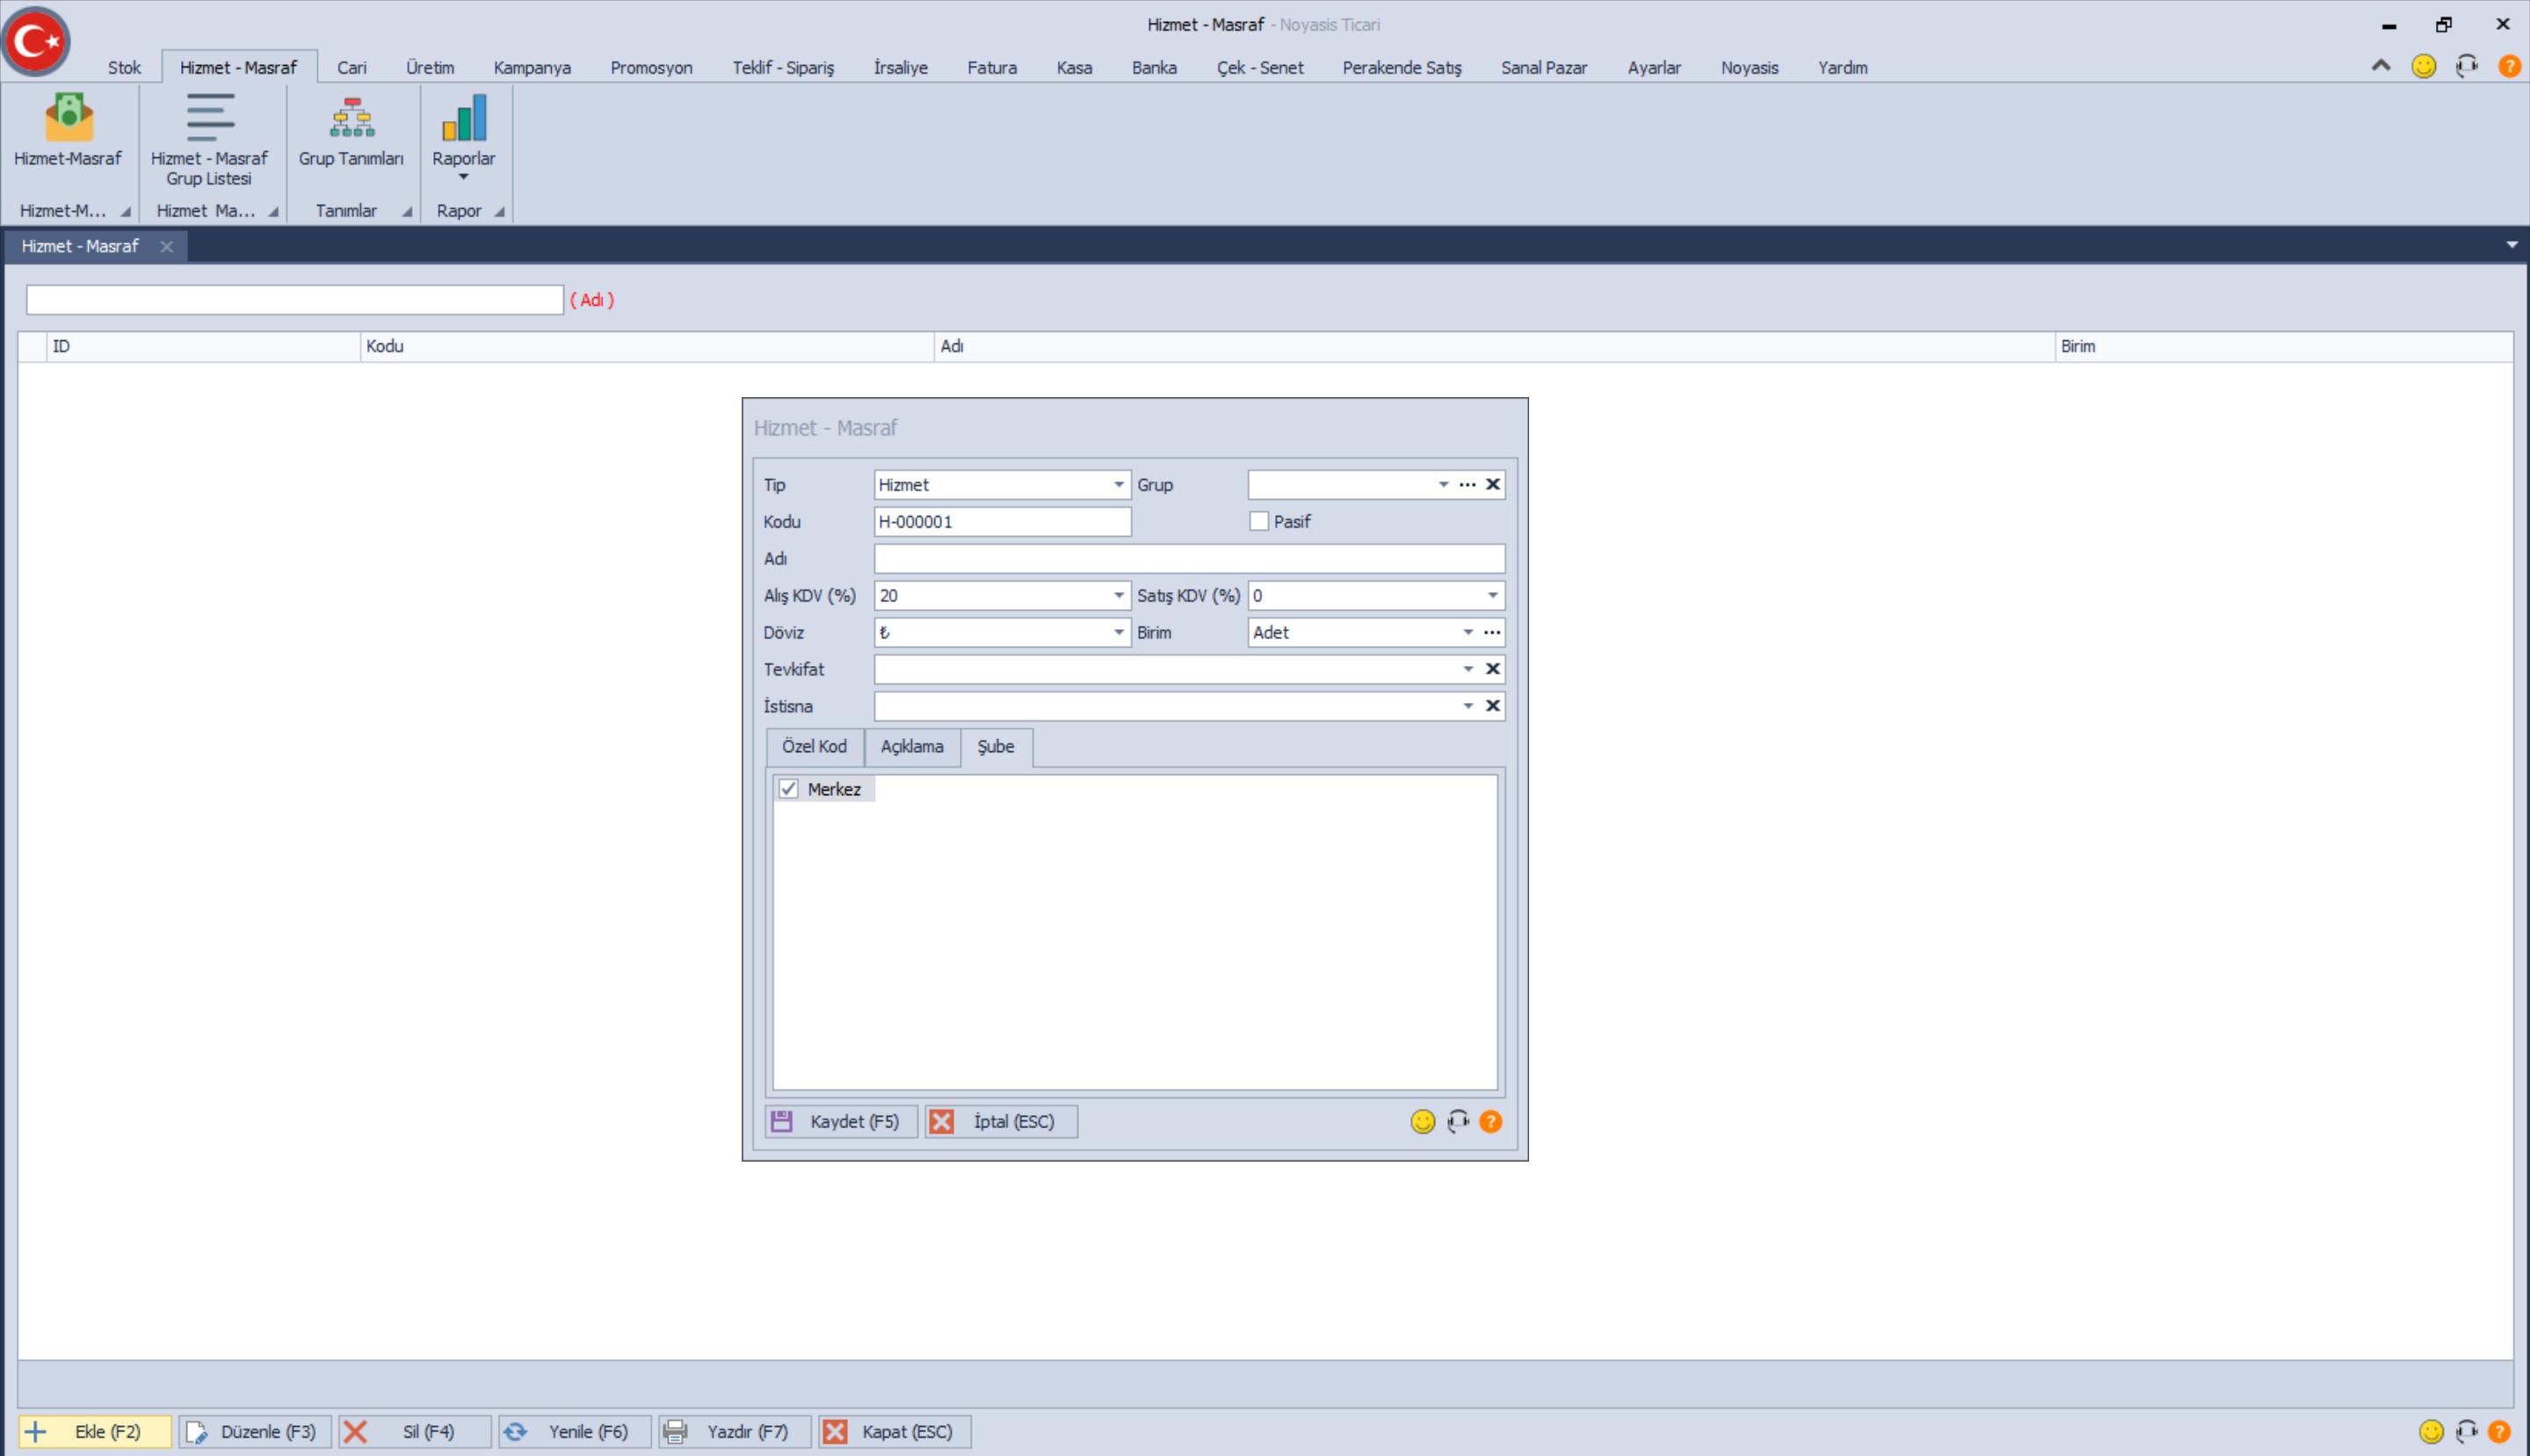The width and height of the screenshot is (2530, 1456).
Task: Click the Turkish flag application button
Action: pyautogui.click(x=36, y=41)
